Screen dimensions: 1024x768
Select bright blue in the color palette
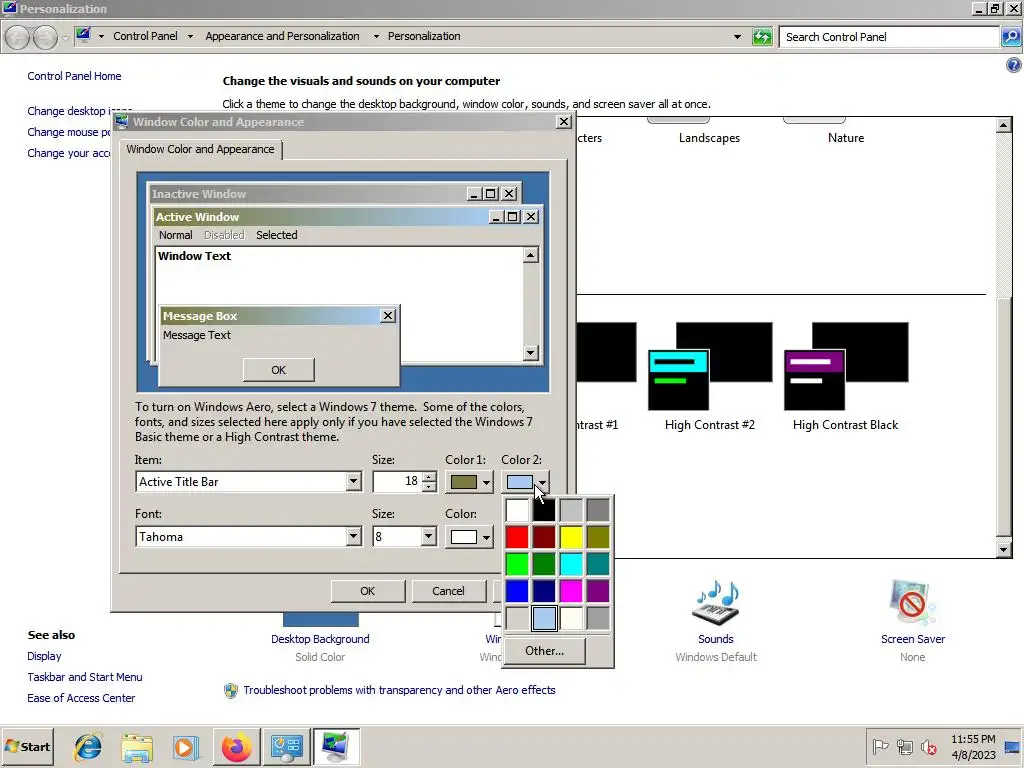[x=517, y=591]
